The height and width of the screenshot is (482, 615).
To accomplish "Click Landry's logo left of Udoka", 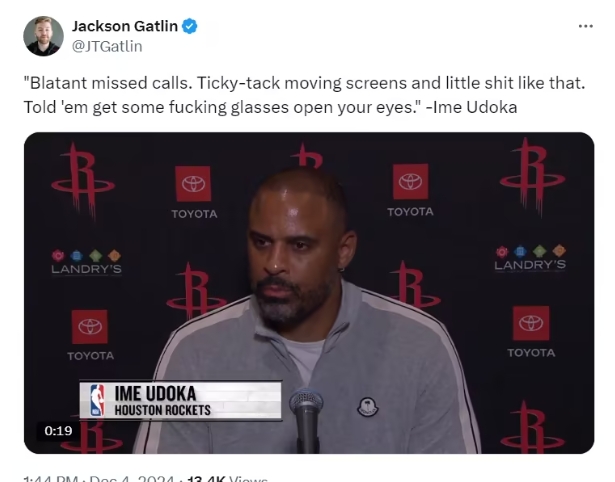I will pos(86,262).
